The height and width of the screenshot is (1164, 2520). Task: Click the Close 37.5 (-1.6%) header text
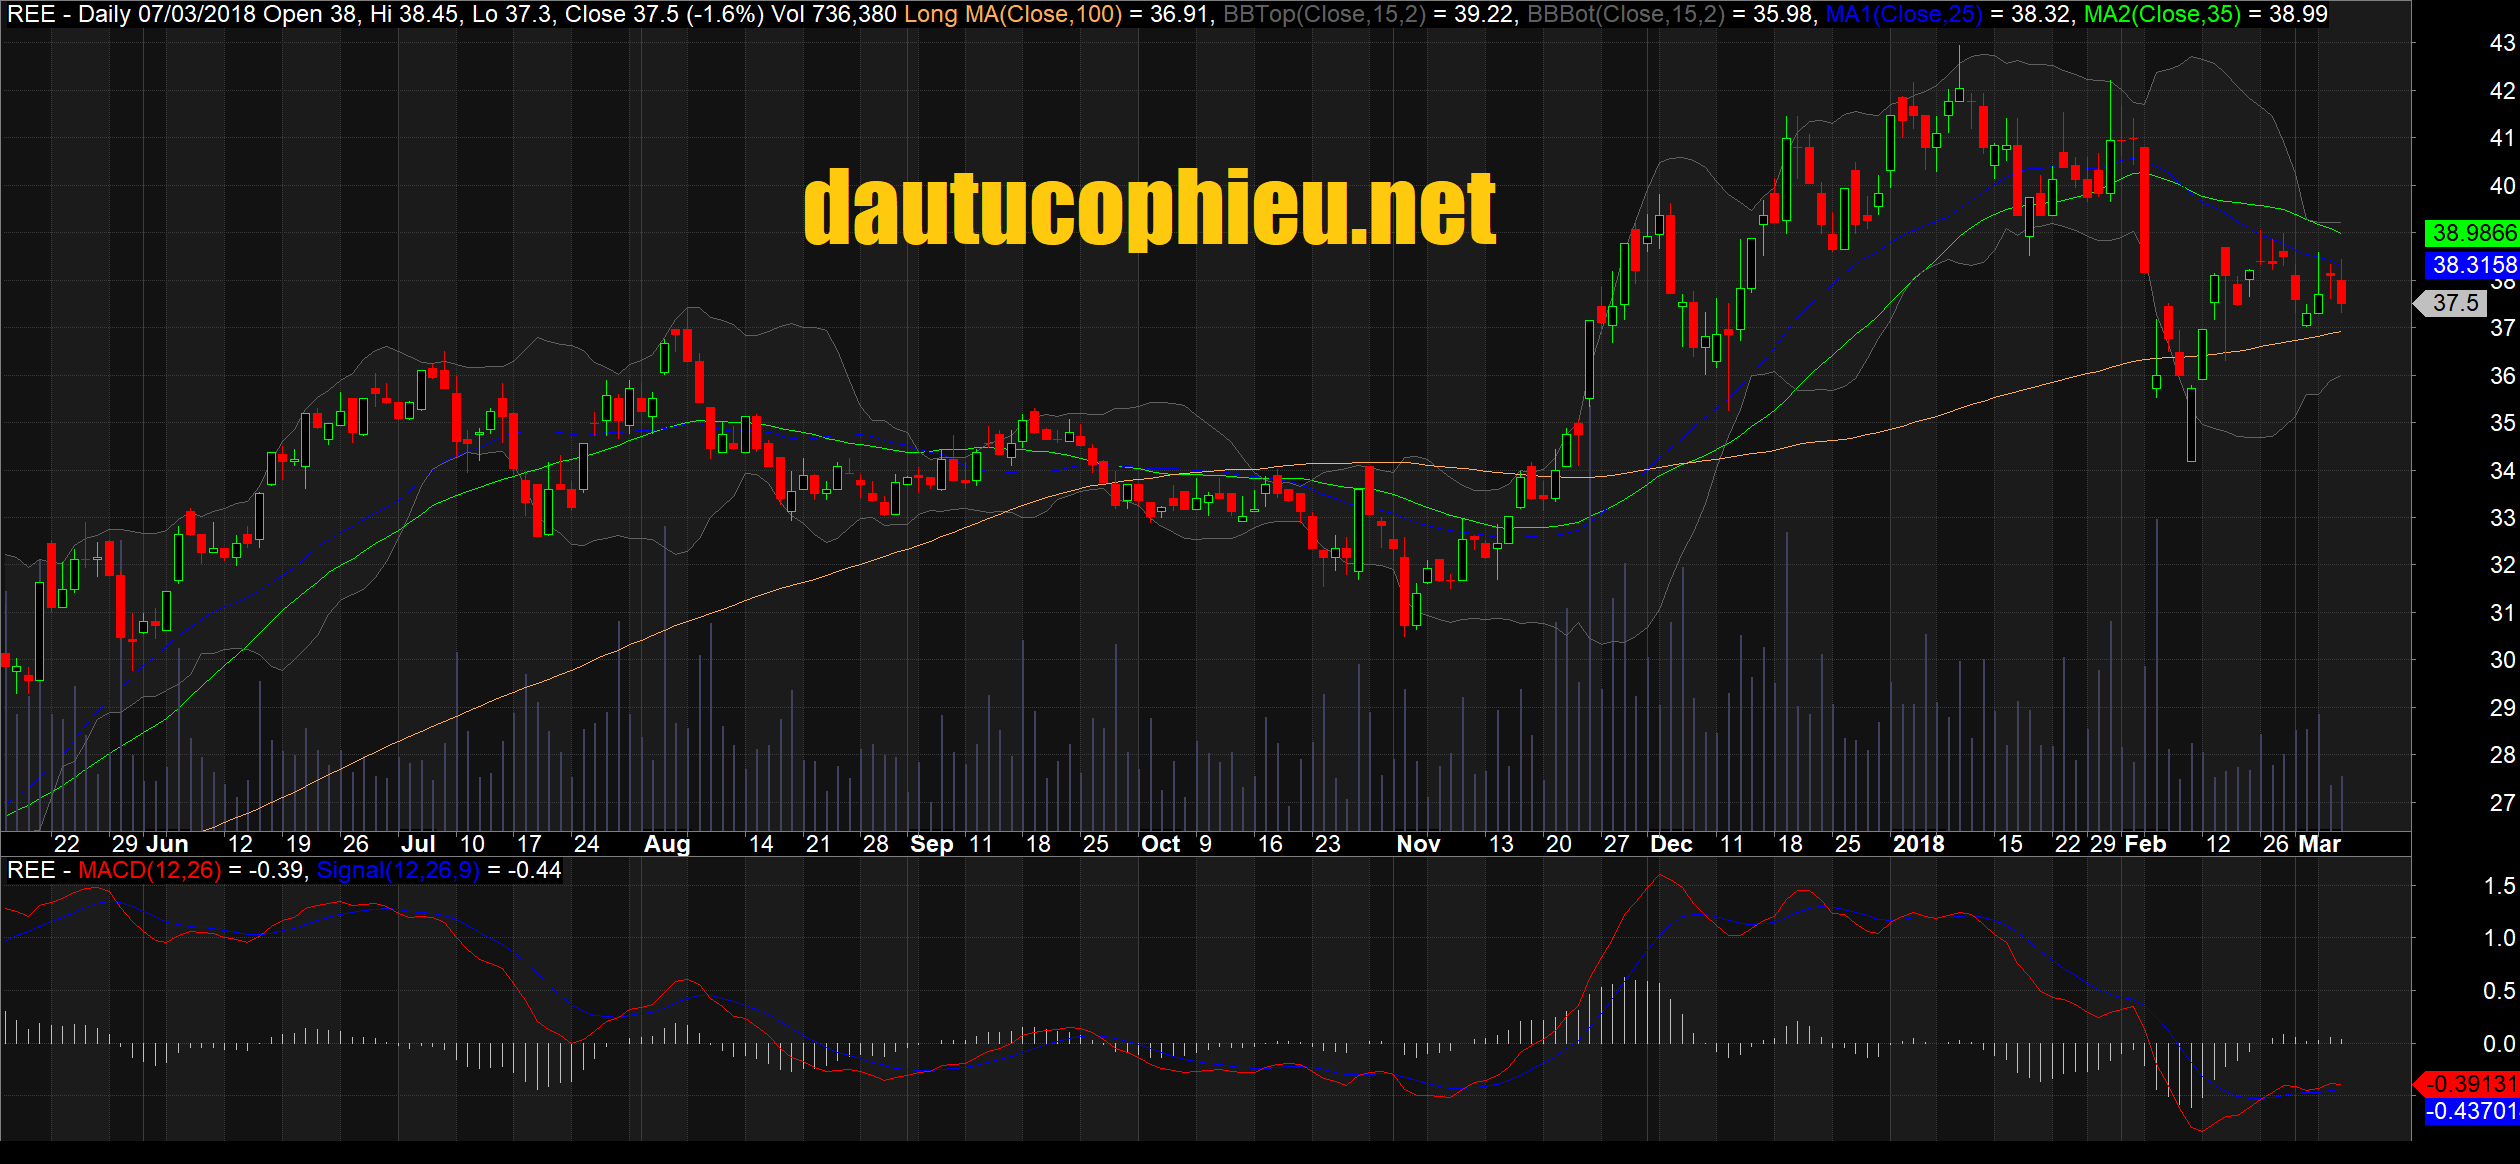(x=665, y=14)
